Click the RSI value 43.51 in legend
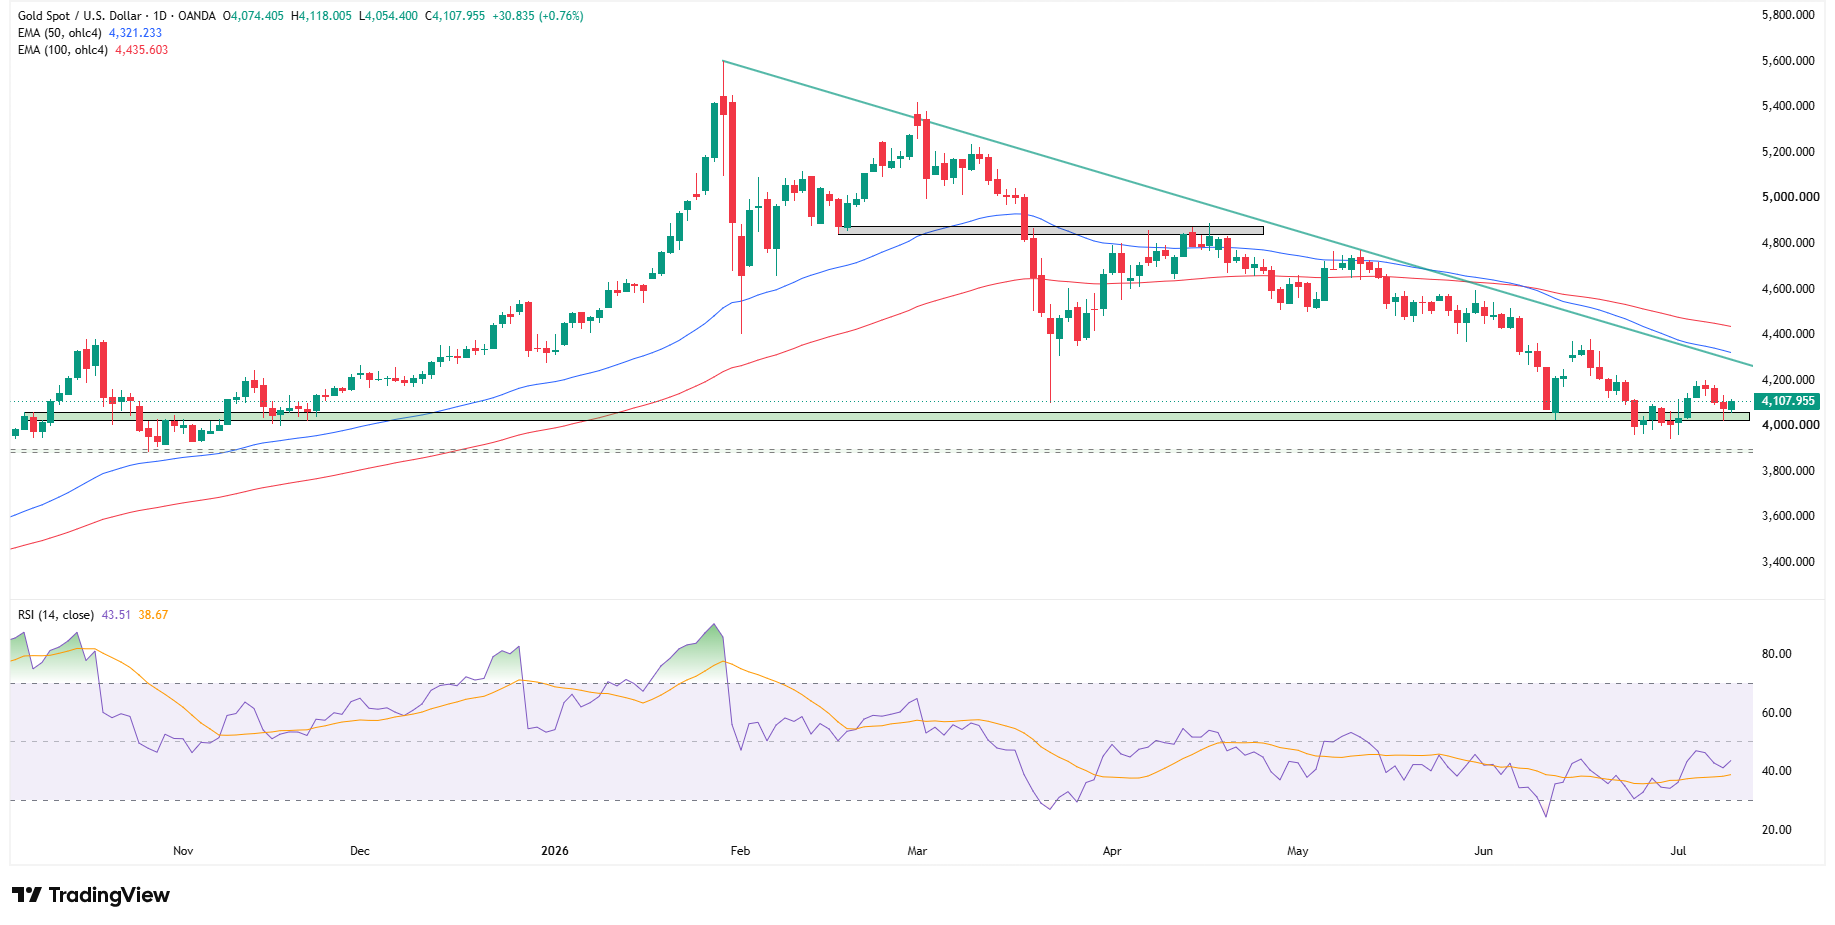1835x925 pixels. (x=116, y=615)
